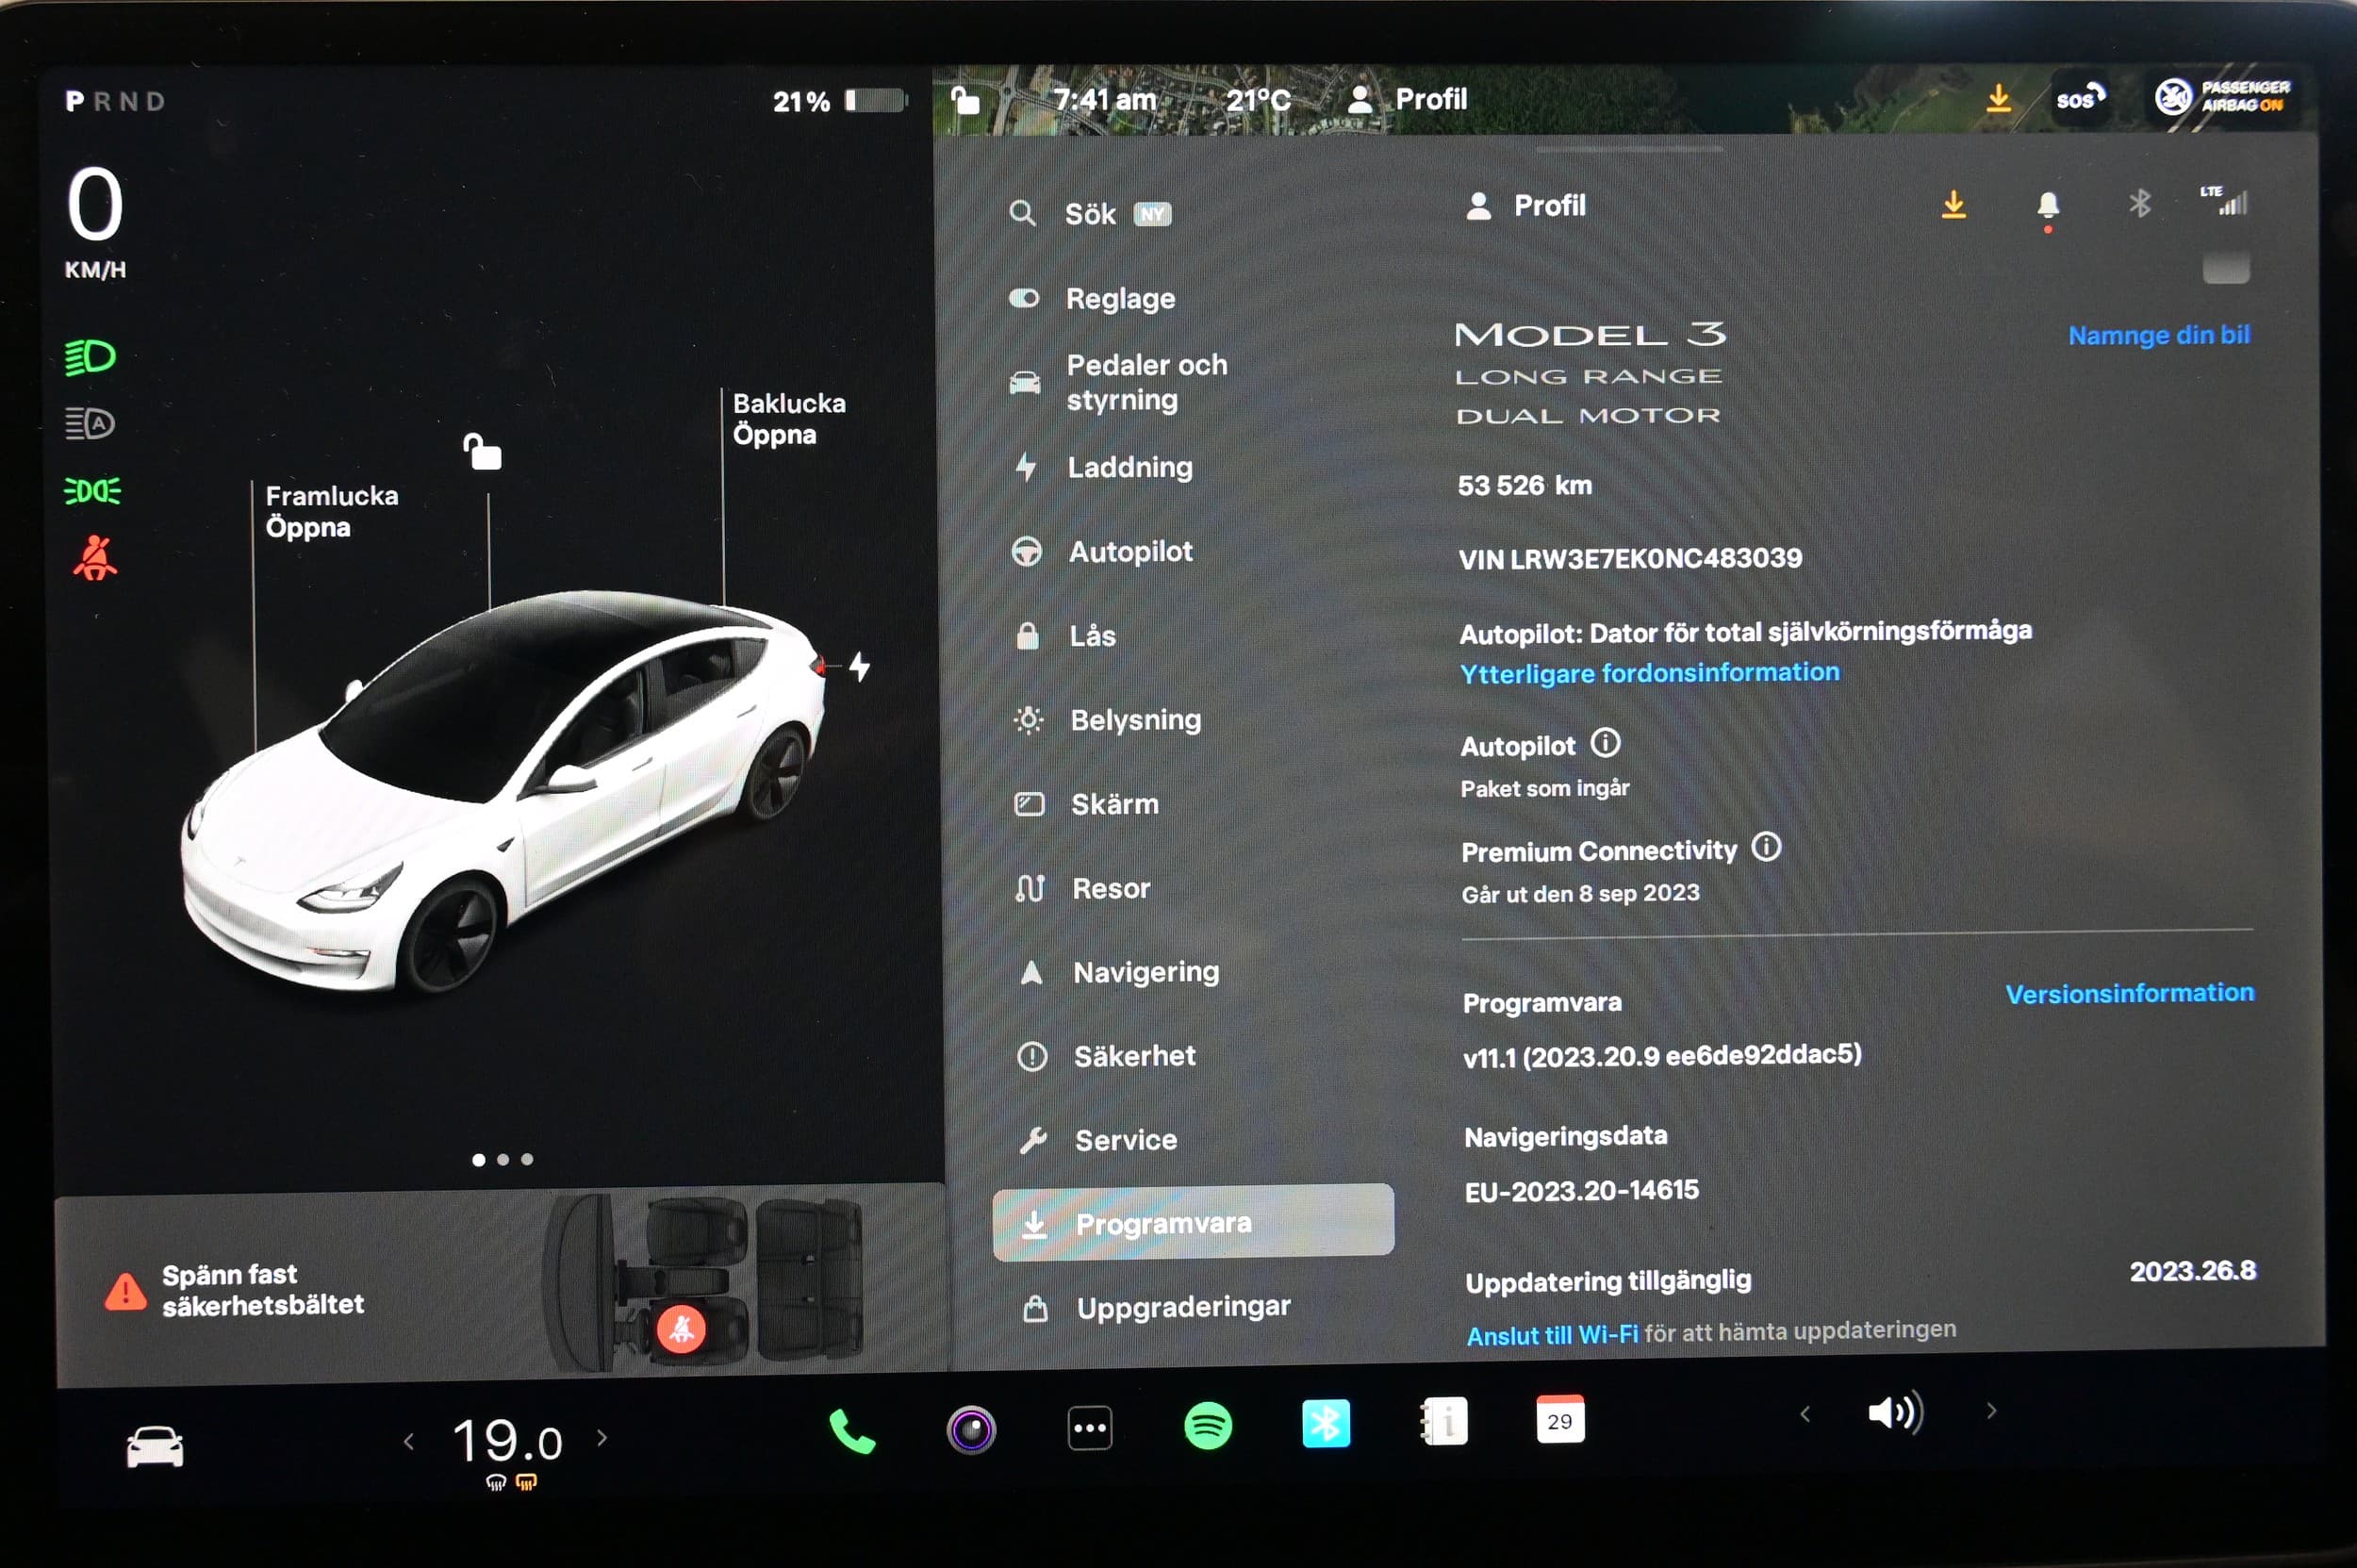Tap Framlucka Öppna to open frunk
Image resolution: width=2357 pixels, height=1568 pixels.
pyautogui.click(x=331, y=511)
